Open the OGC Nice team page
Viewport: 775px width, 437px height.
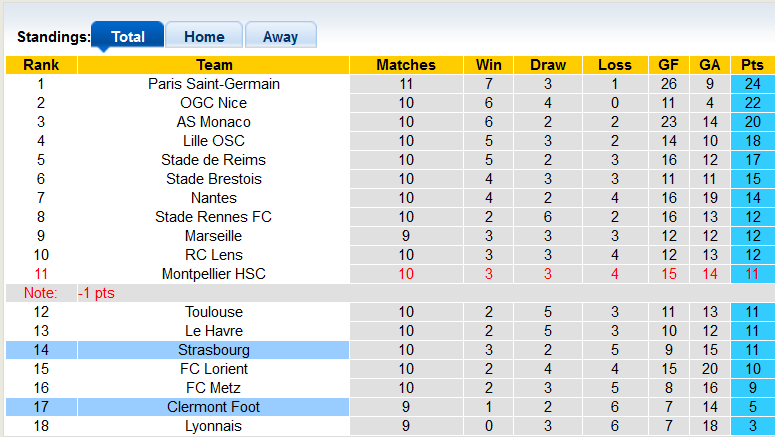pos(213,103)
